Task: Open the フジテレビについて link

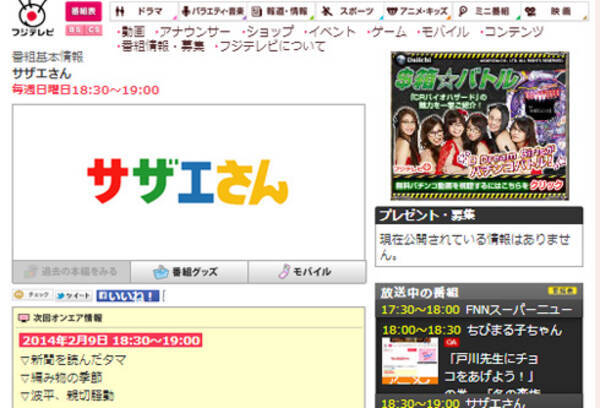Action: pyautogui.click(x=272, y=47)
